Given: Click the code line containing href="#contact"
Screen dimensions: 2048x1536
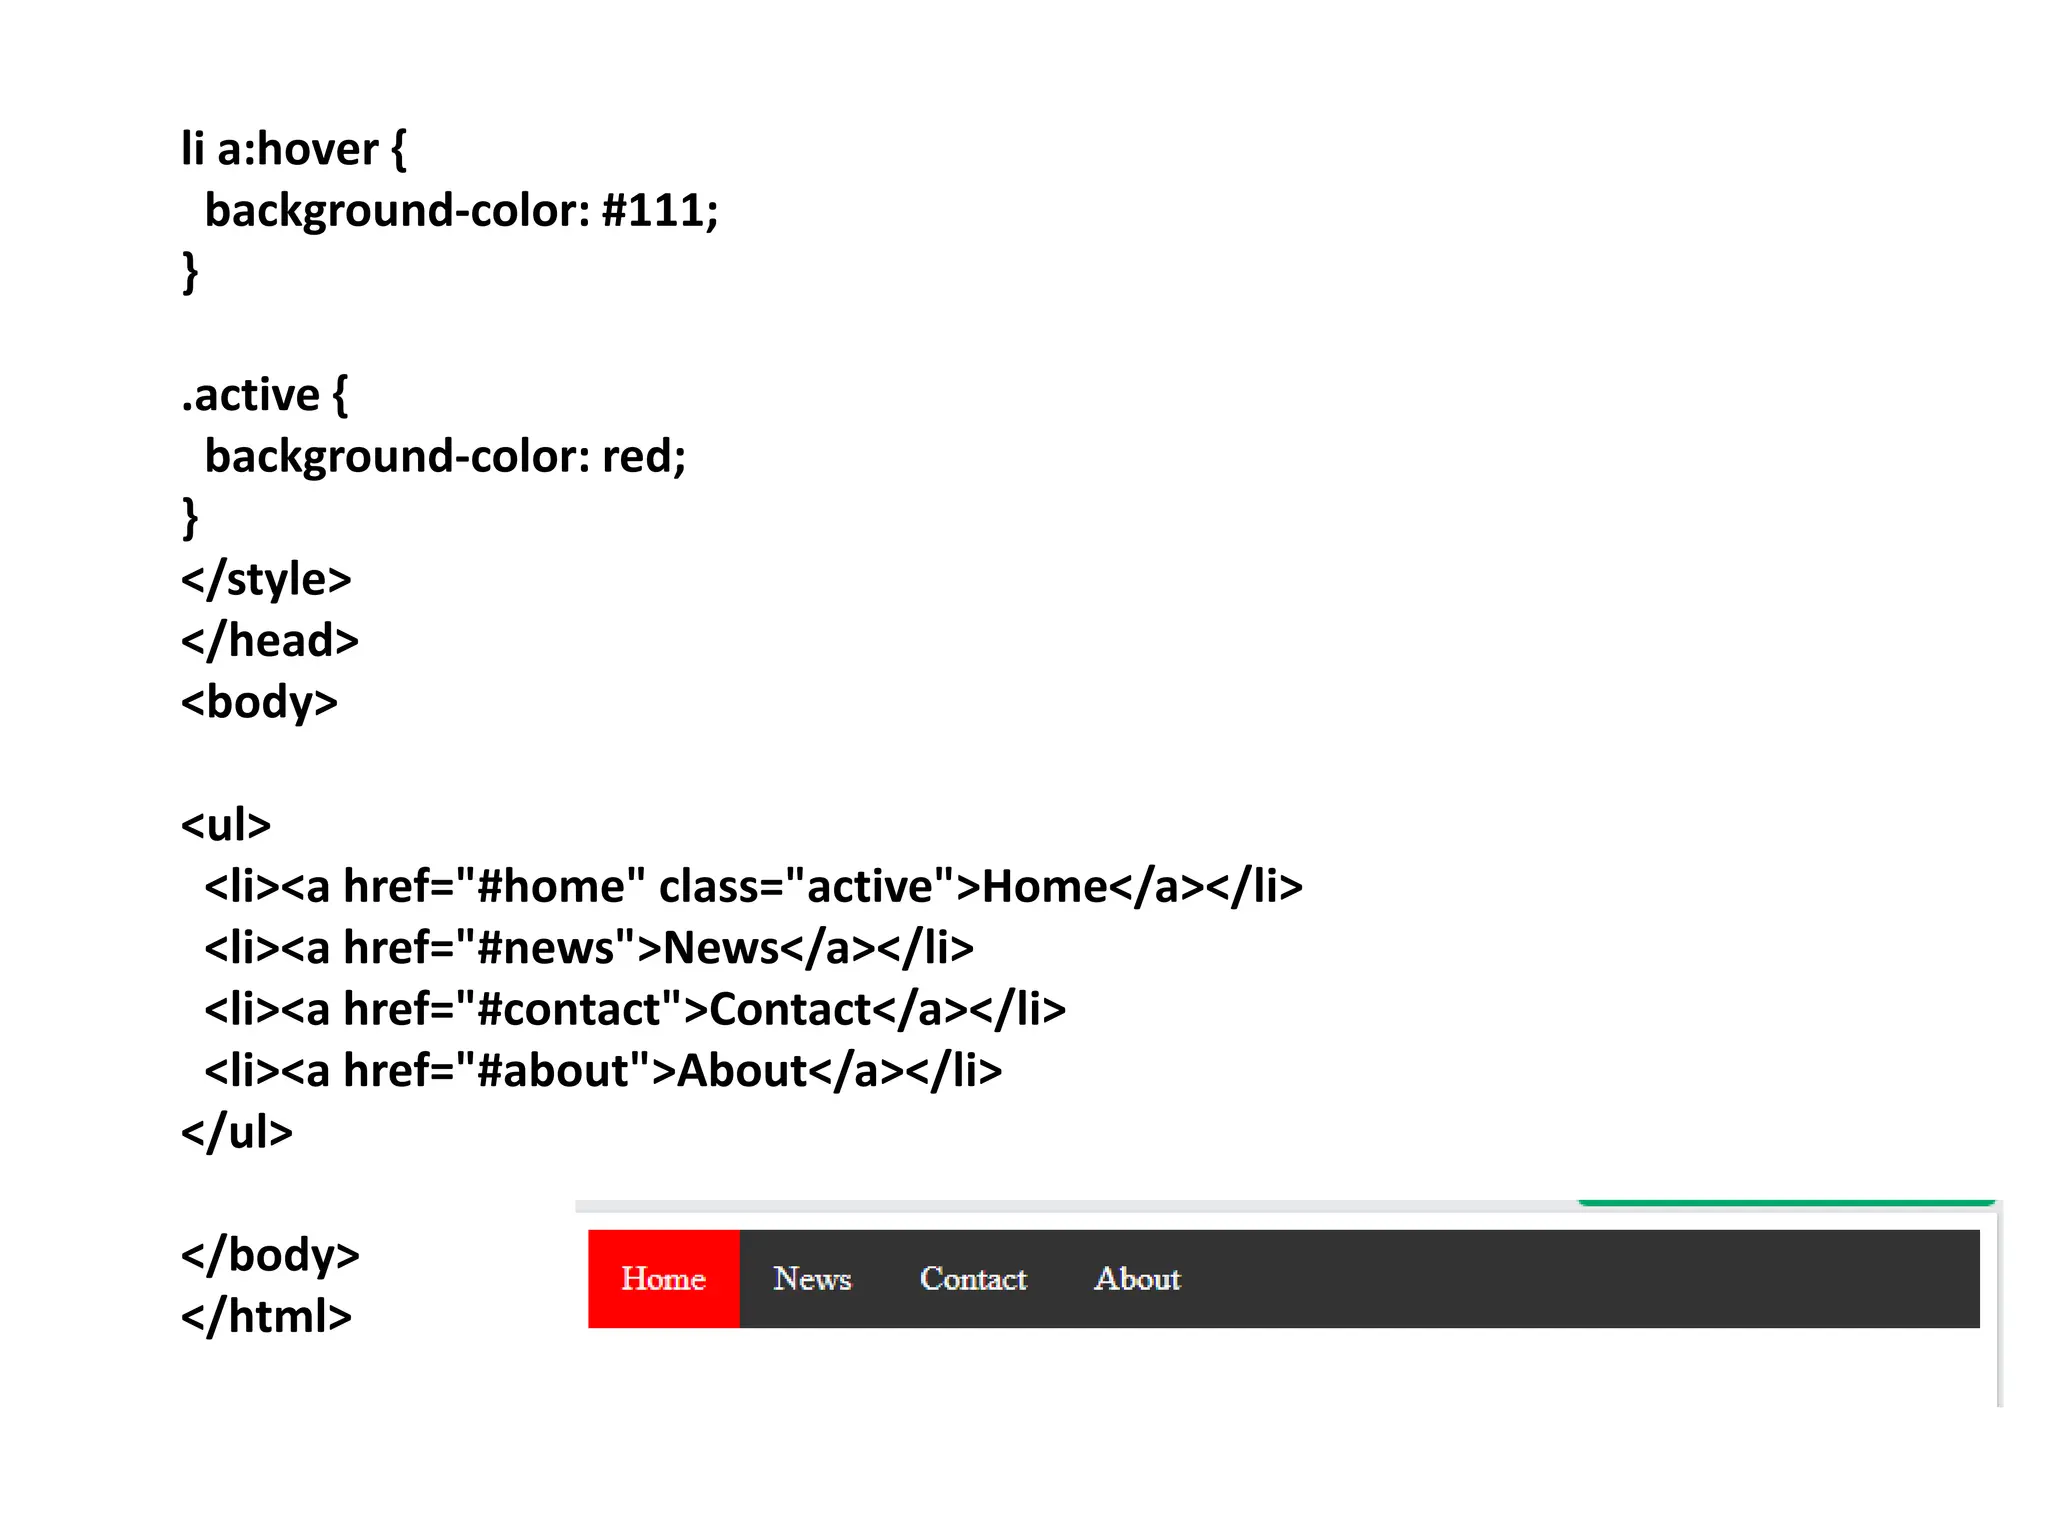Looking at the screenshot, I should click(x=635, y=1010).
